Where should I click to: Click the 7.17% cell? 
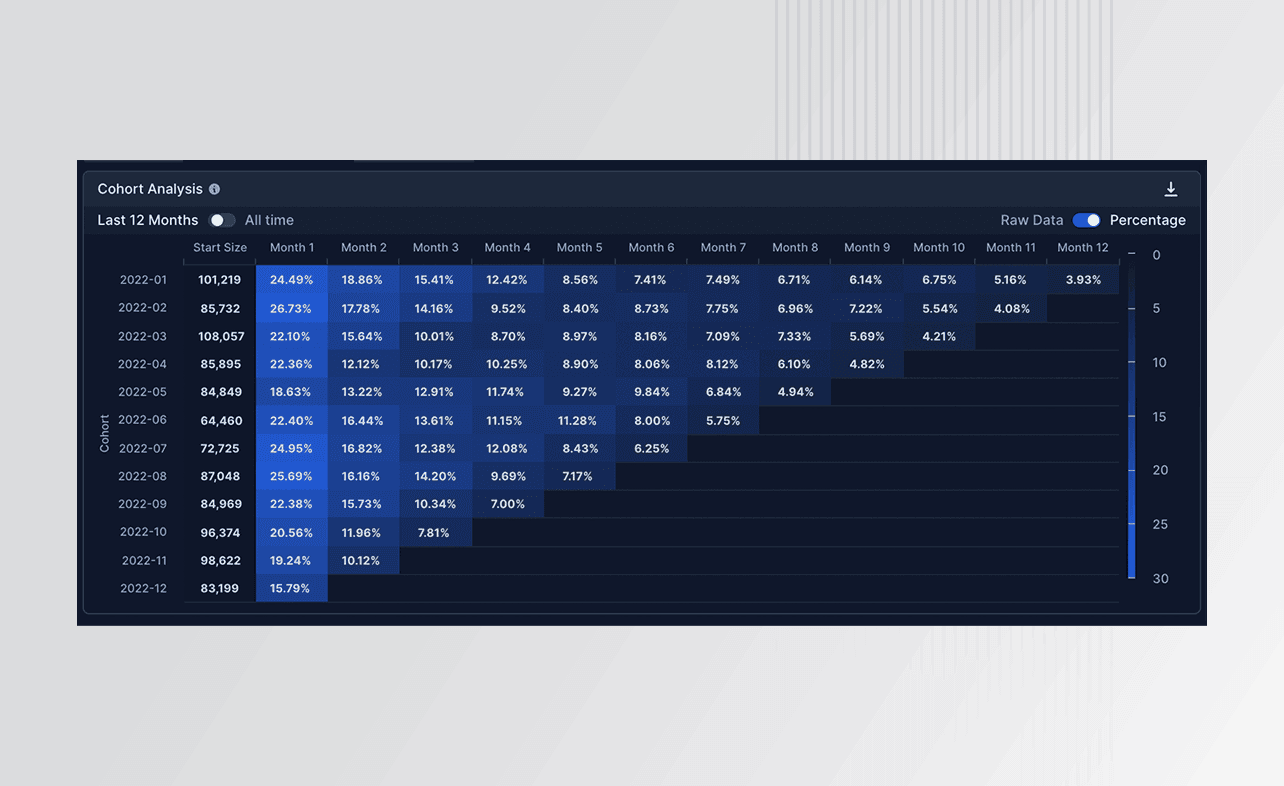pyautogui.click(x=579, y=476)
